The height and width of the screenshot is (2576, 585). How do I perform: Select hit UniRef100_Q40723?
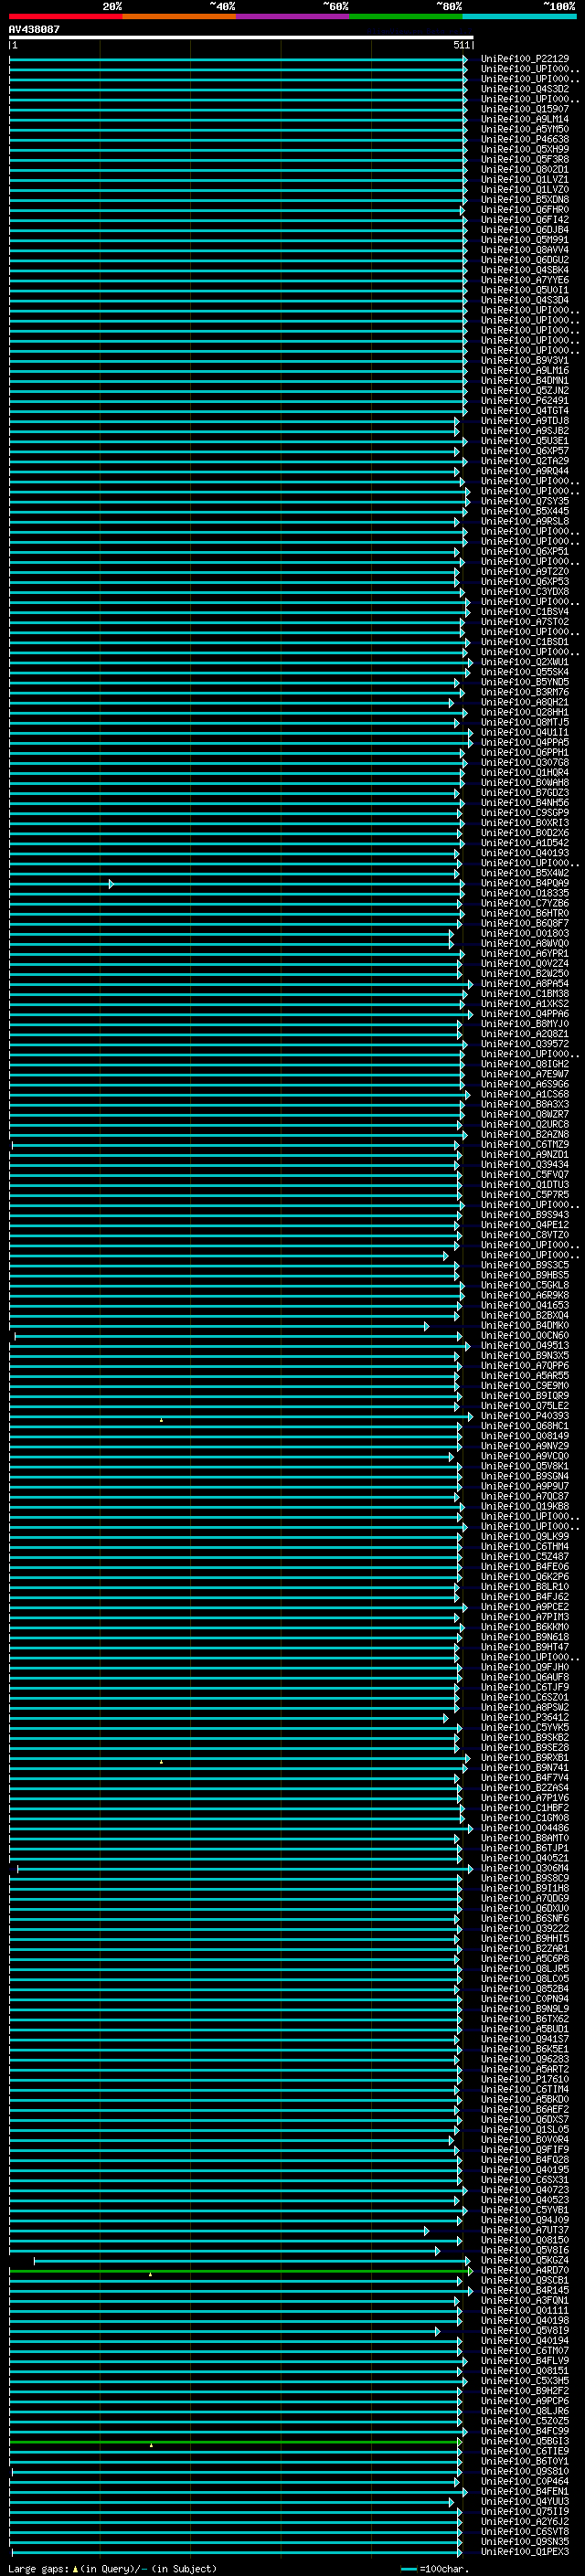point(524,2190)
